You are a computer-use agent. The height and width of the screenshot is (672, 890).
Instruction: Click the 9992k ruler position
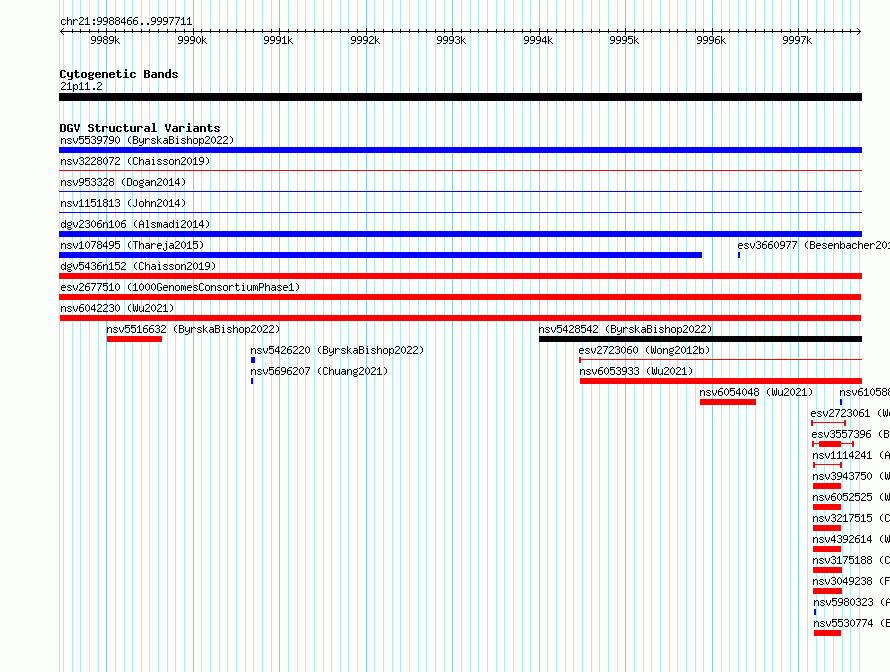coord(365,40)
